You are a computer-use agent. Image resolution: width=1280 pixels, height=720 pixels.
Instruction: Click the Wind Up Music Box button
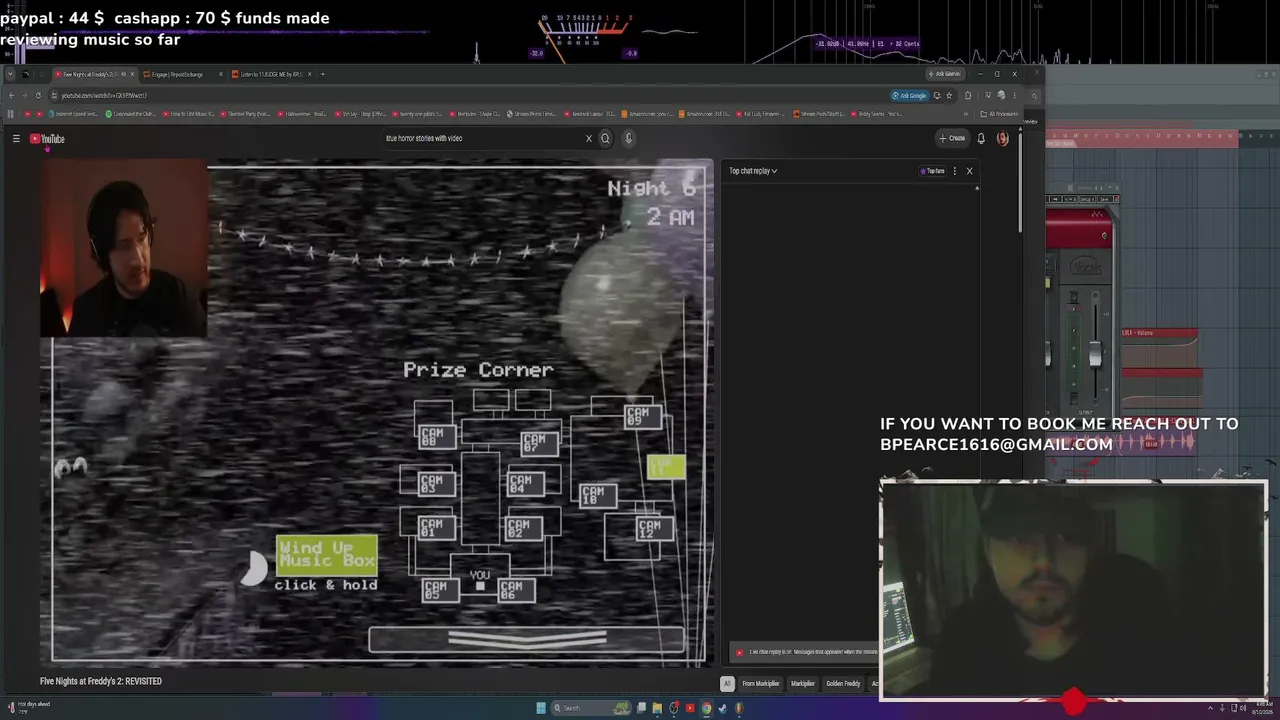(x=327, y=554)
